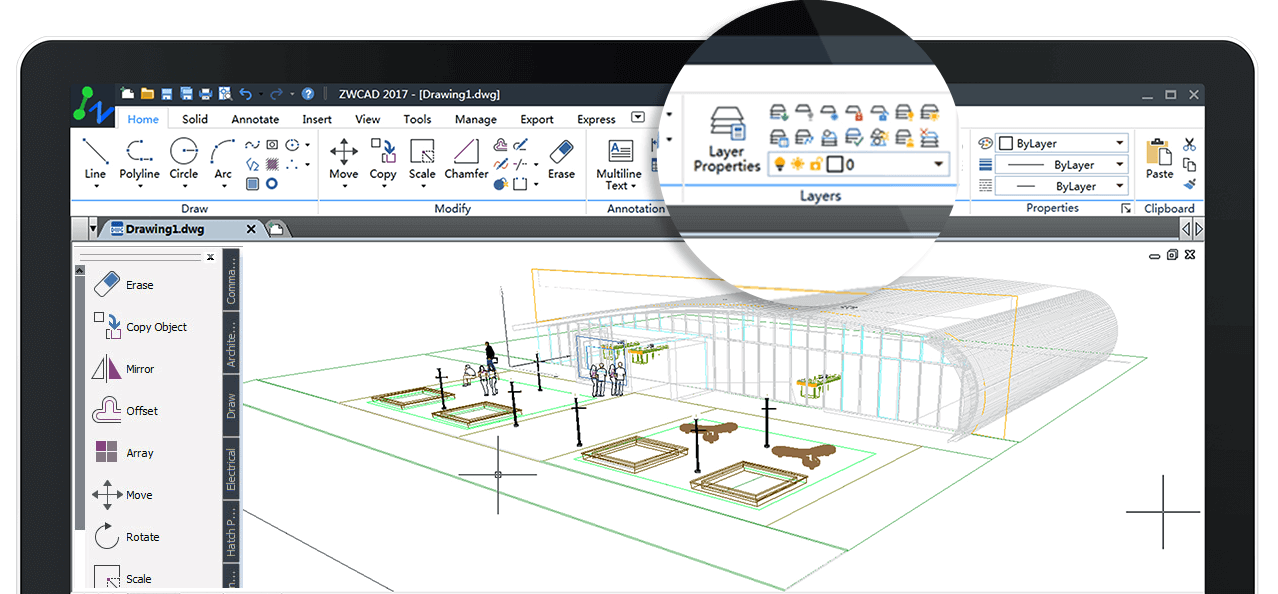The height and width of the screenshot is (594, 1278).
Task: Click the ByLayer color swatch box
Action: pos(1007,144)
